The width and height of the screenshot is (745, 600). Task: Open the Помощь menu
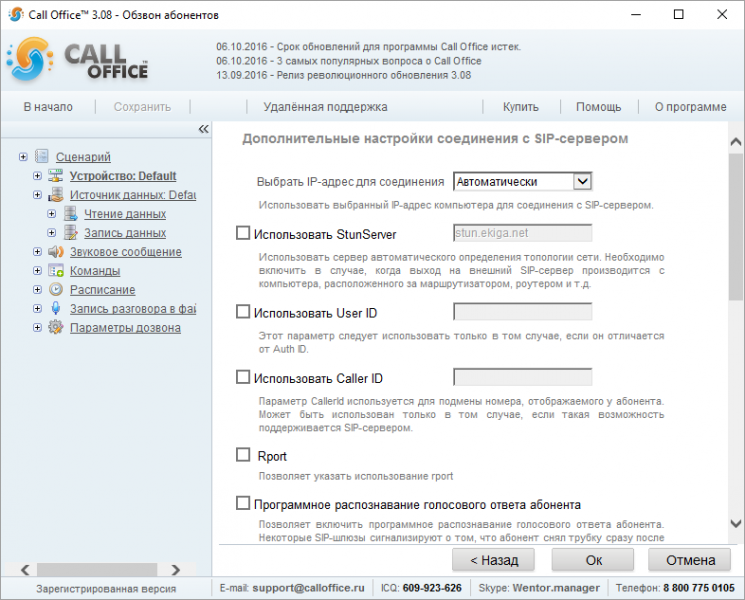(x=598, y=107)
